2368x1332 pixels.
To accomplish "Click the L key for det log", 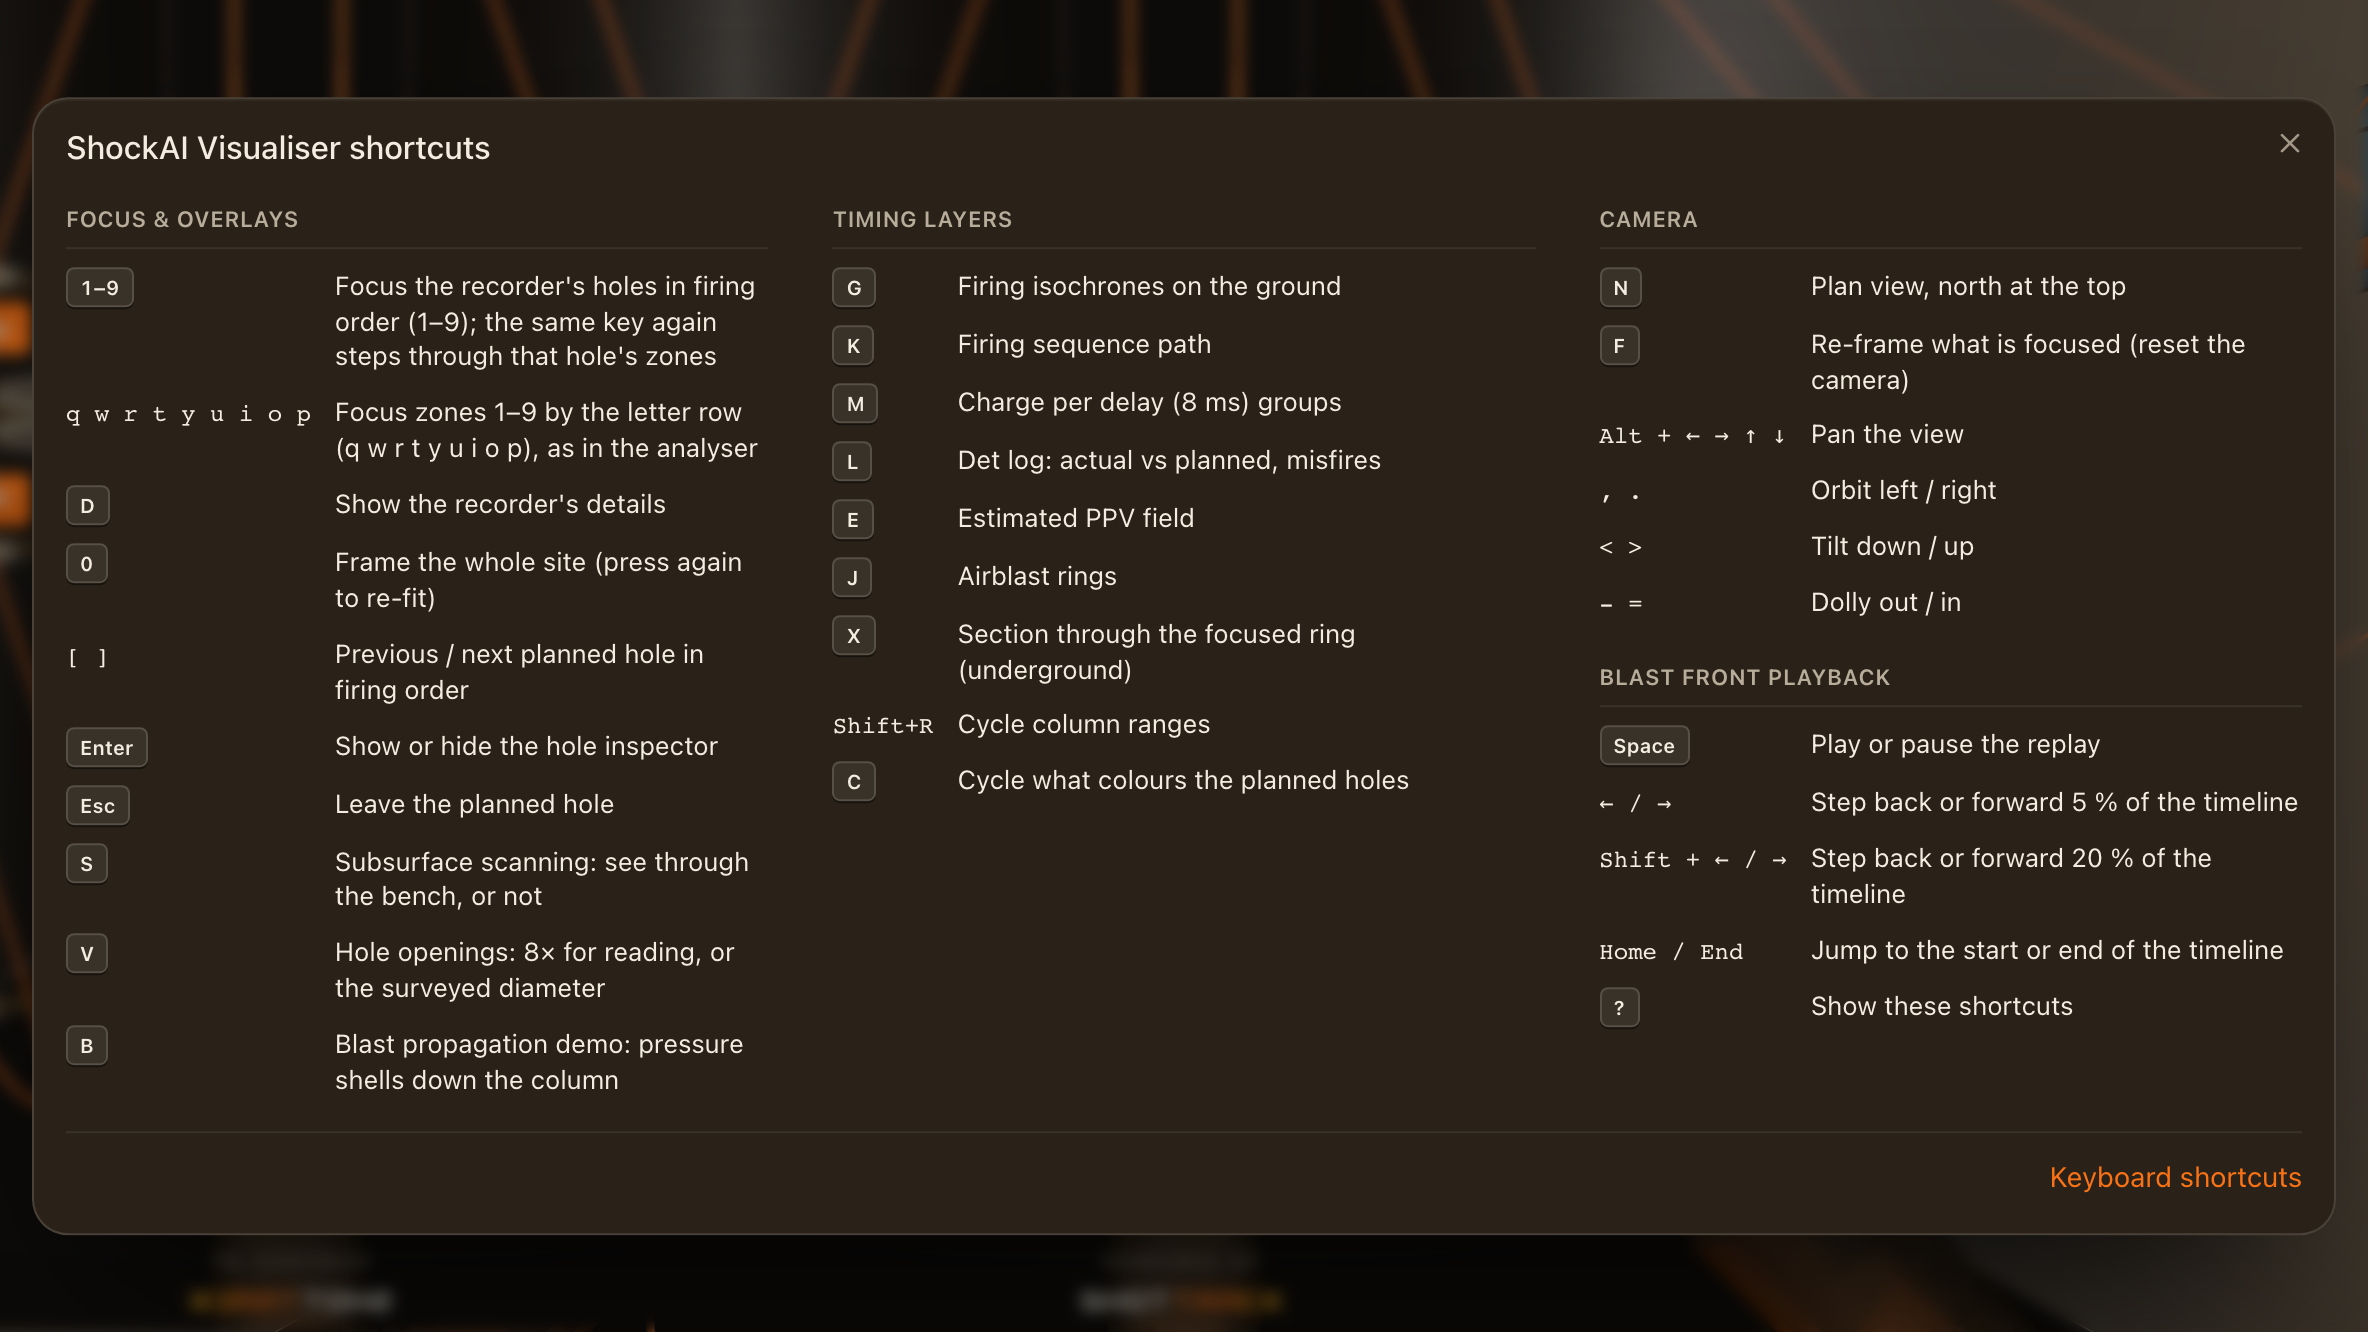I will click(853, 462).
